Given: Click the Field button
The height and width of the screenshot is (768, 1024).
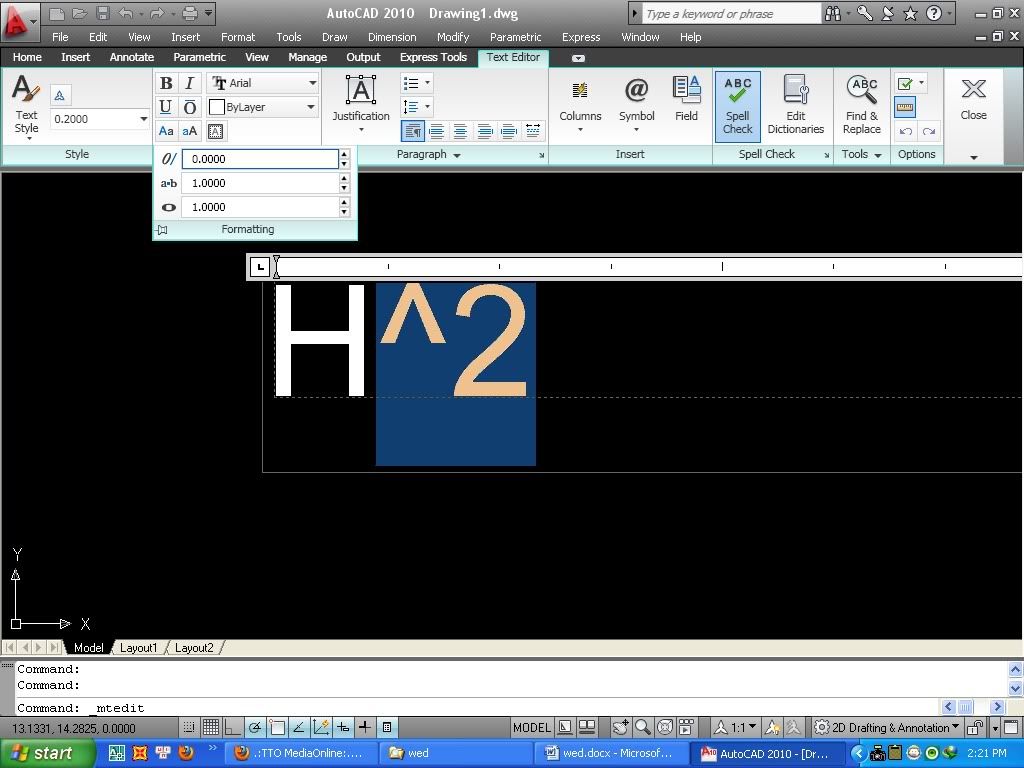Looking at the screenshot, I should click(686, 99).
